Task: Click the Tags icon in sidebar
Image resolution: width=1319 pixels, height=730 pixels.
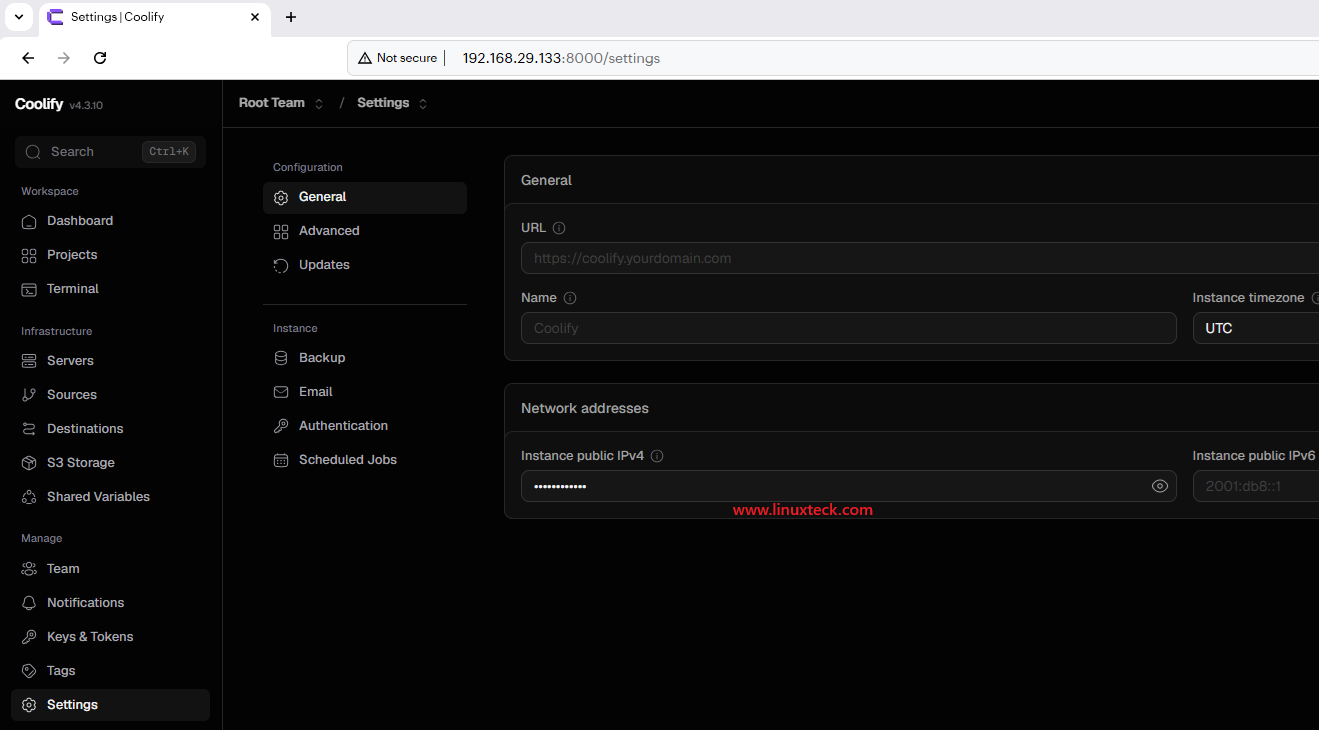Action: pyautogui.click(x=29, y=671)
